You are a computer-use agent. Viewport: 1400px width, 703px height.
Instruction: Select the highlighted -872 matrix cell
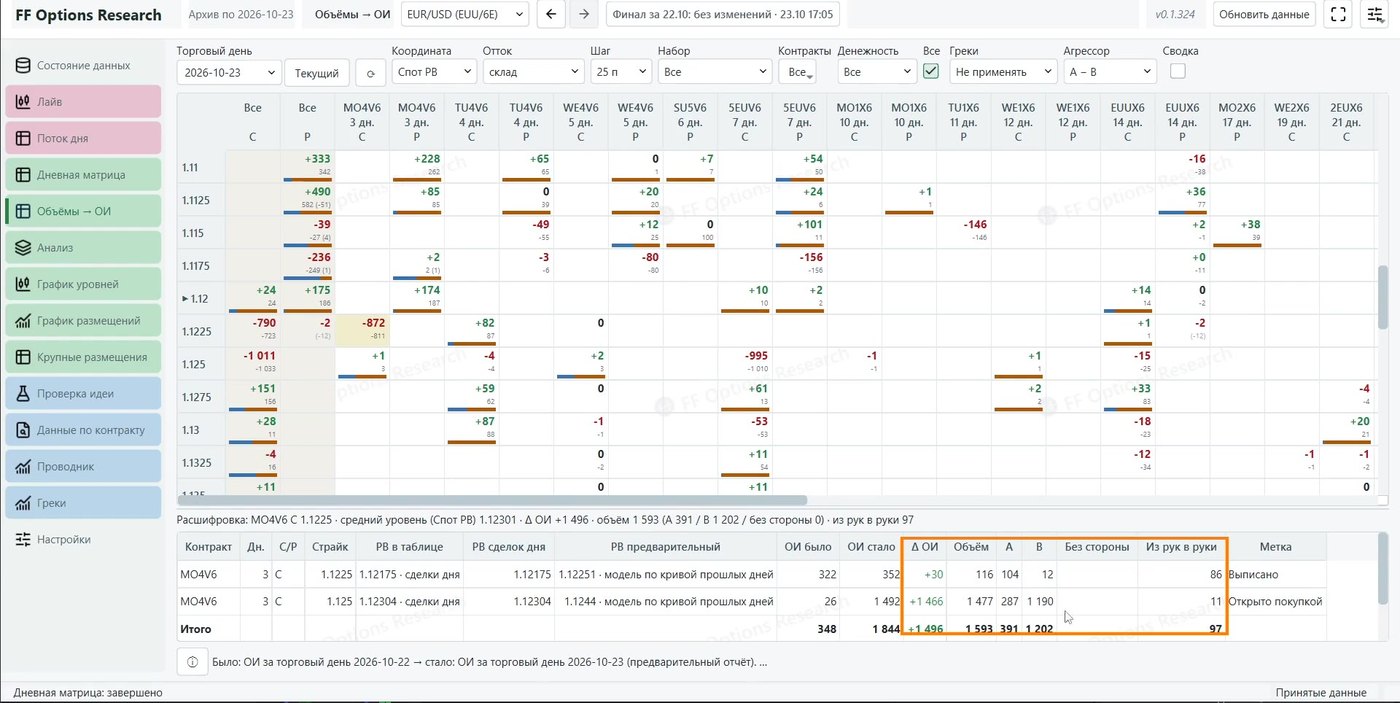tap(362, 331)
